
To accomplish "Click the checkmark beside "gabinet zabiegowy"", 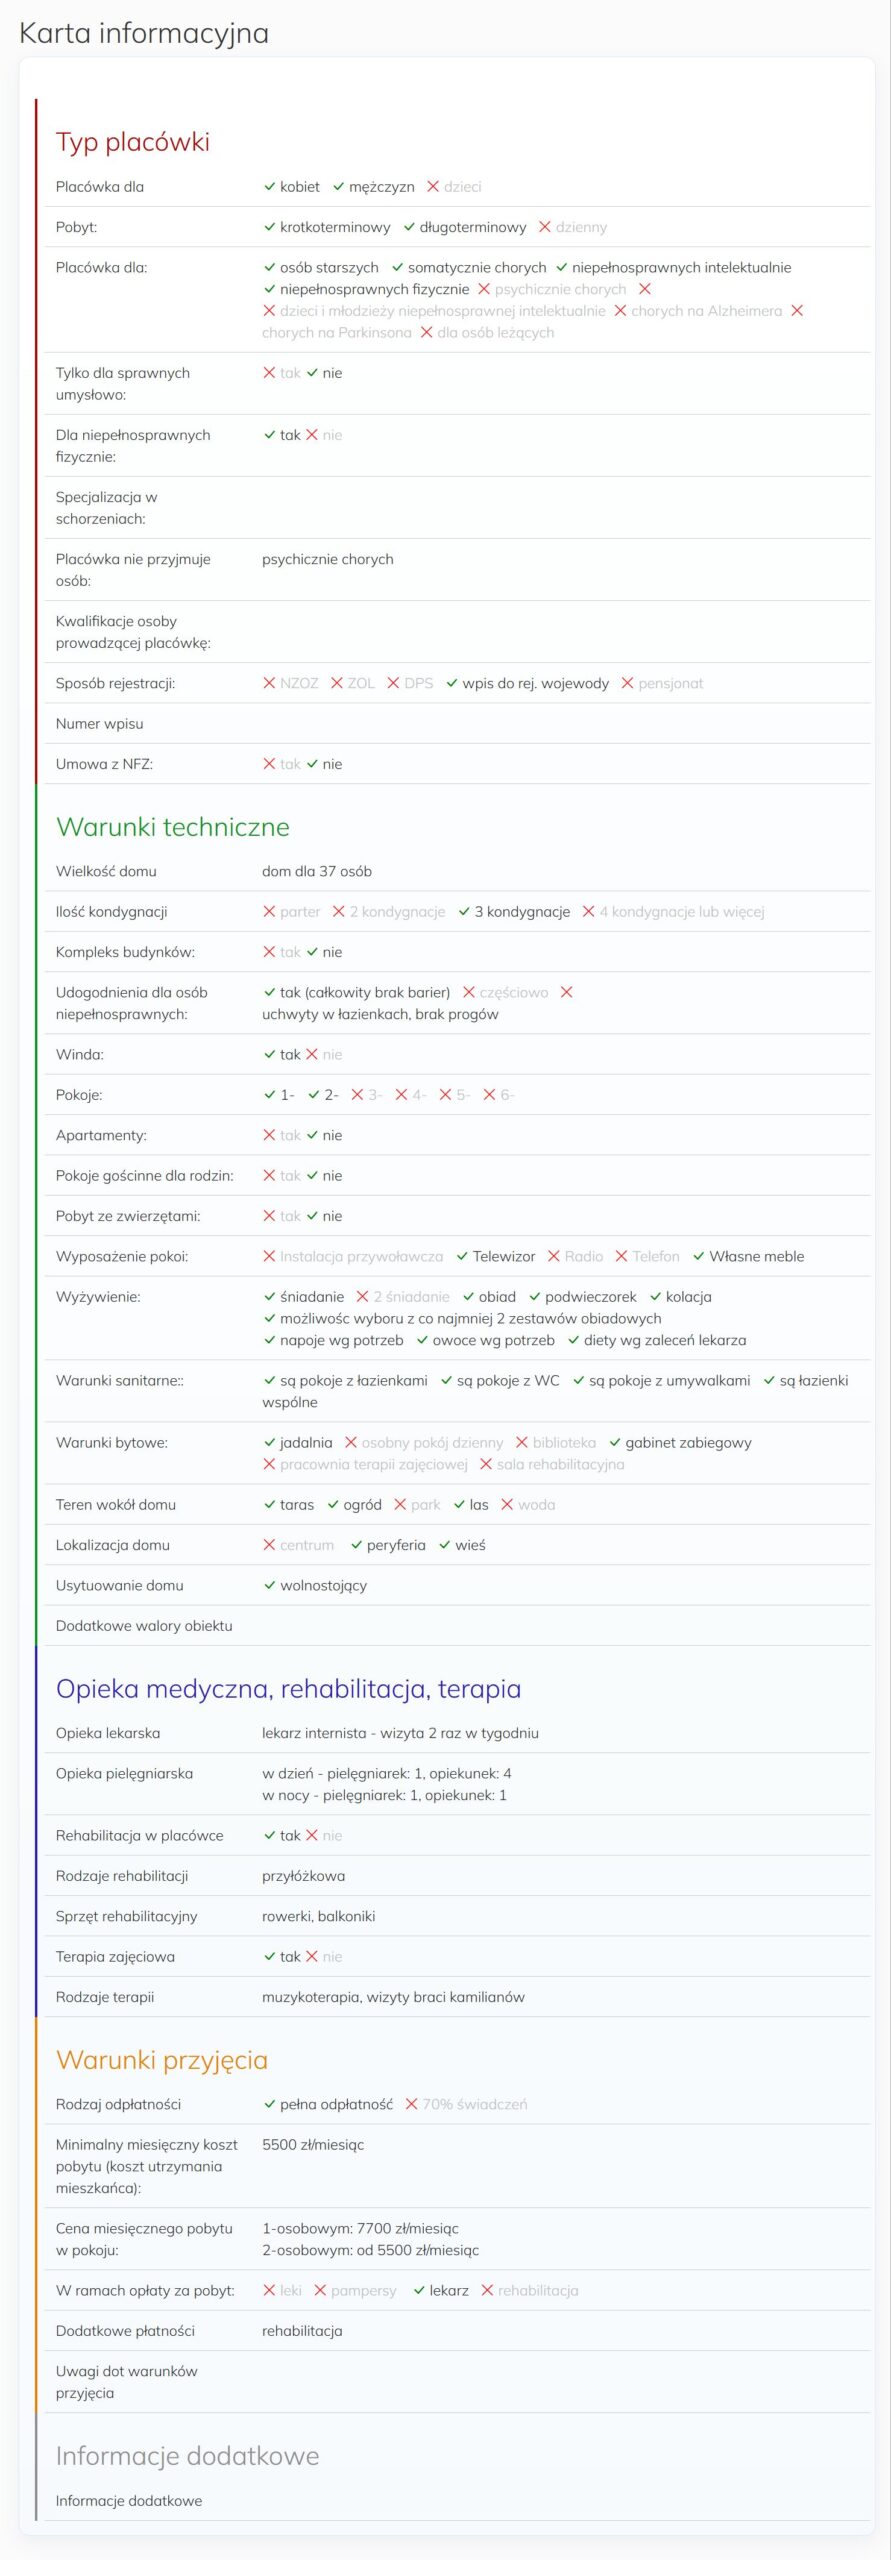I will [x=615, y=1442].
